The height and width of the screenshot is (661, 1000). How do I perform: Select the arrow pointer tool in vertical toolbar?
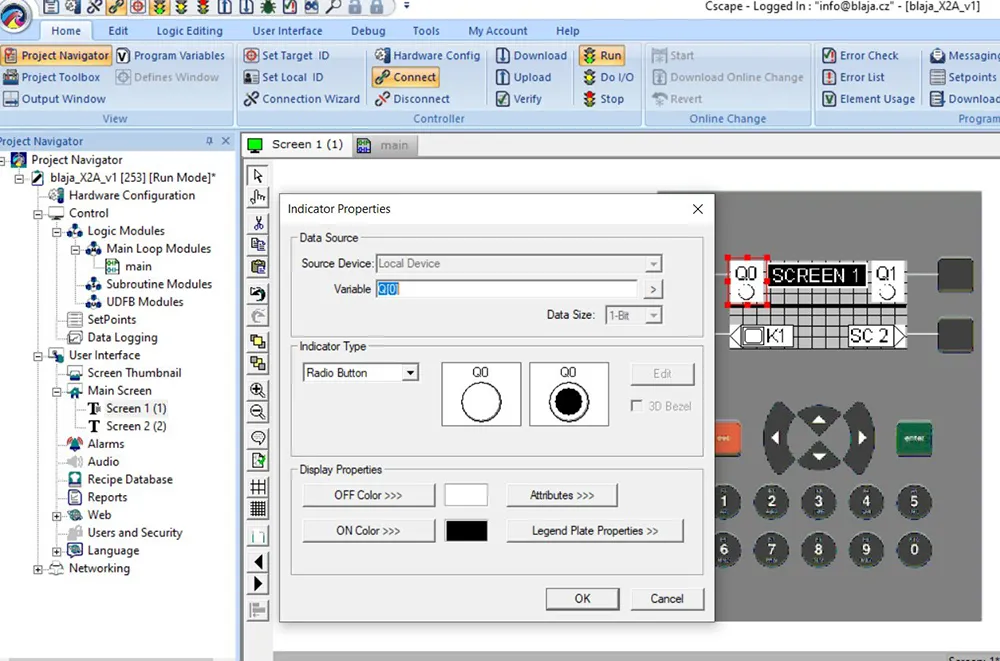point(258,175)
